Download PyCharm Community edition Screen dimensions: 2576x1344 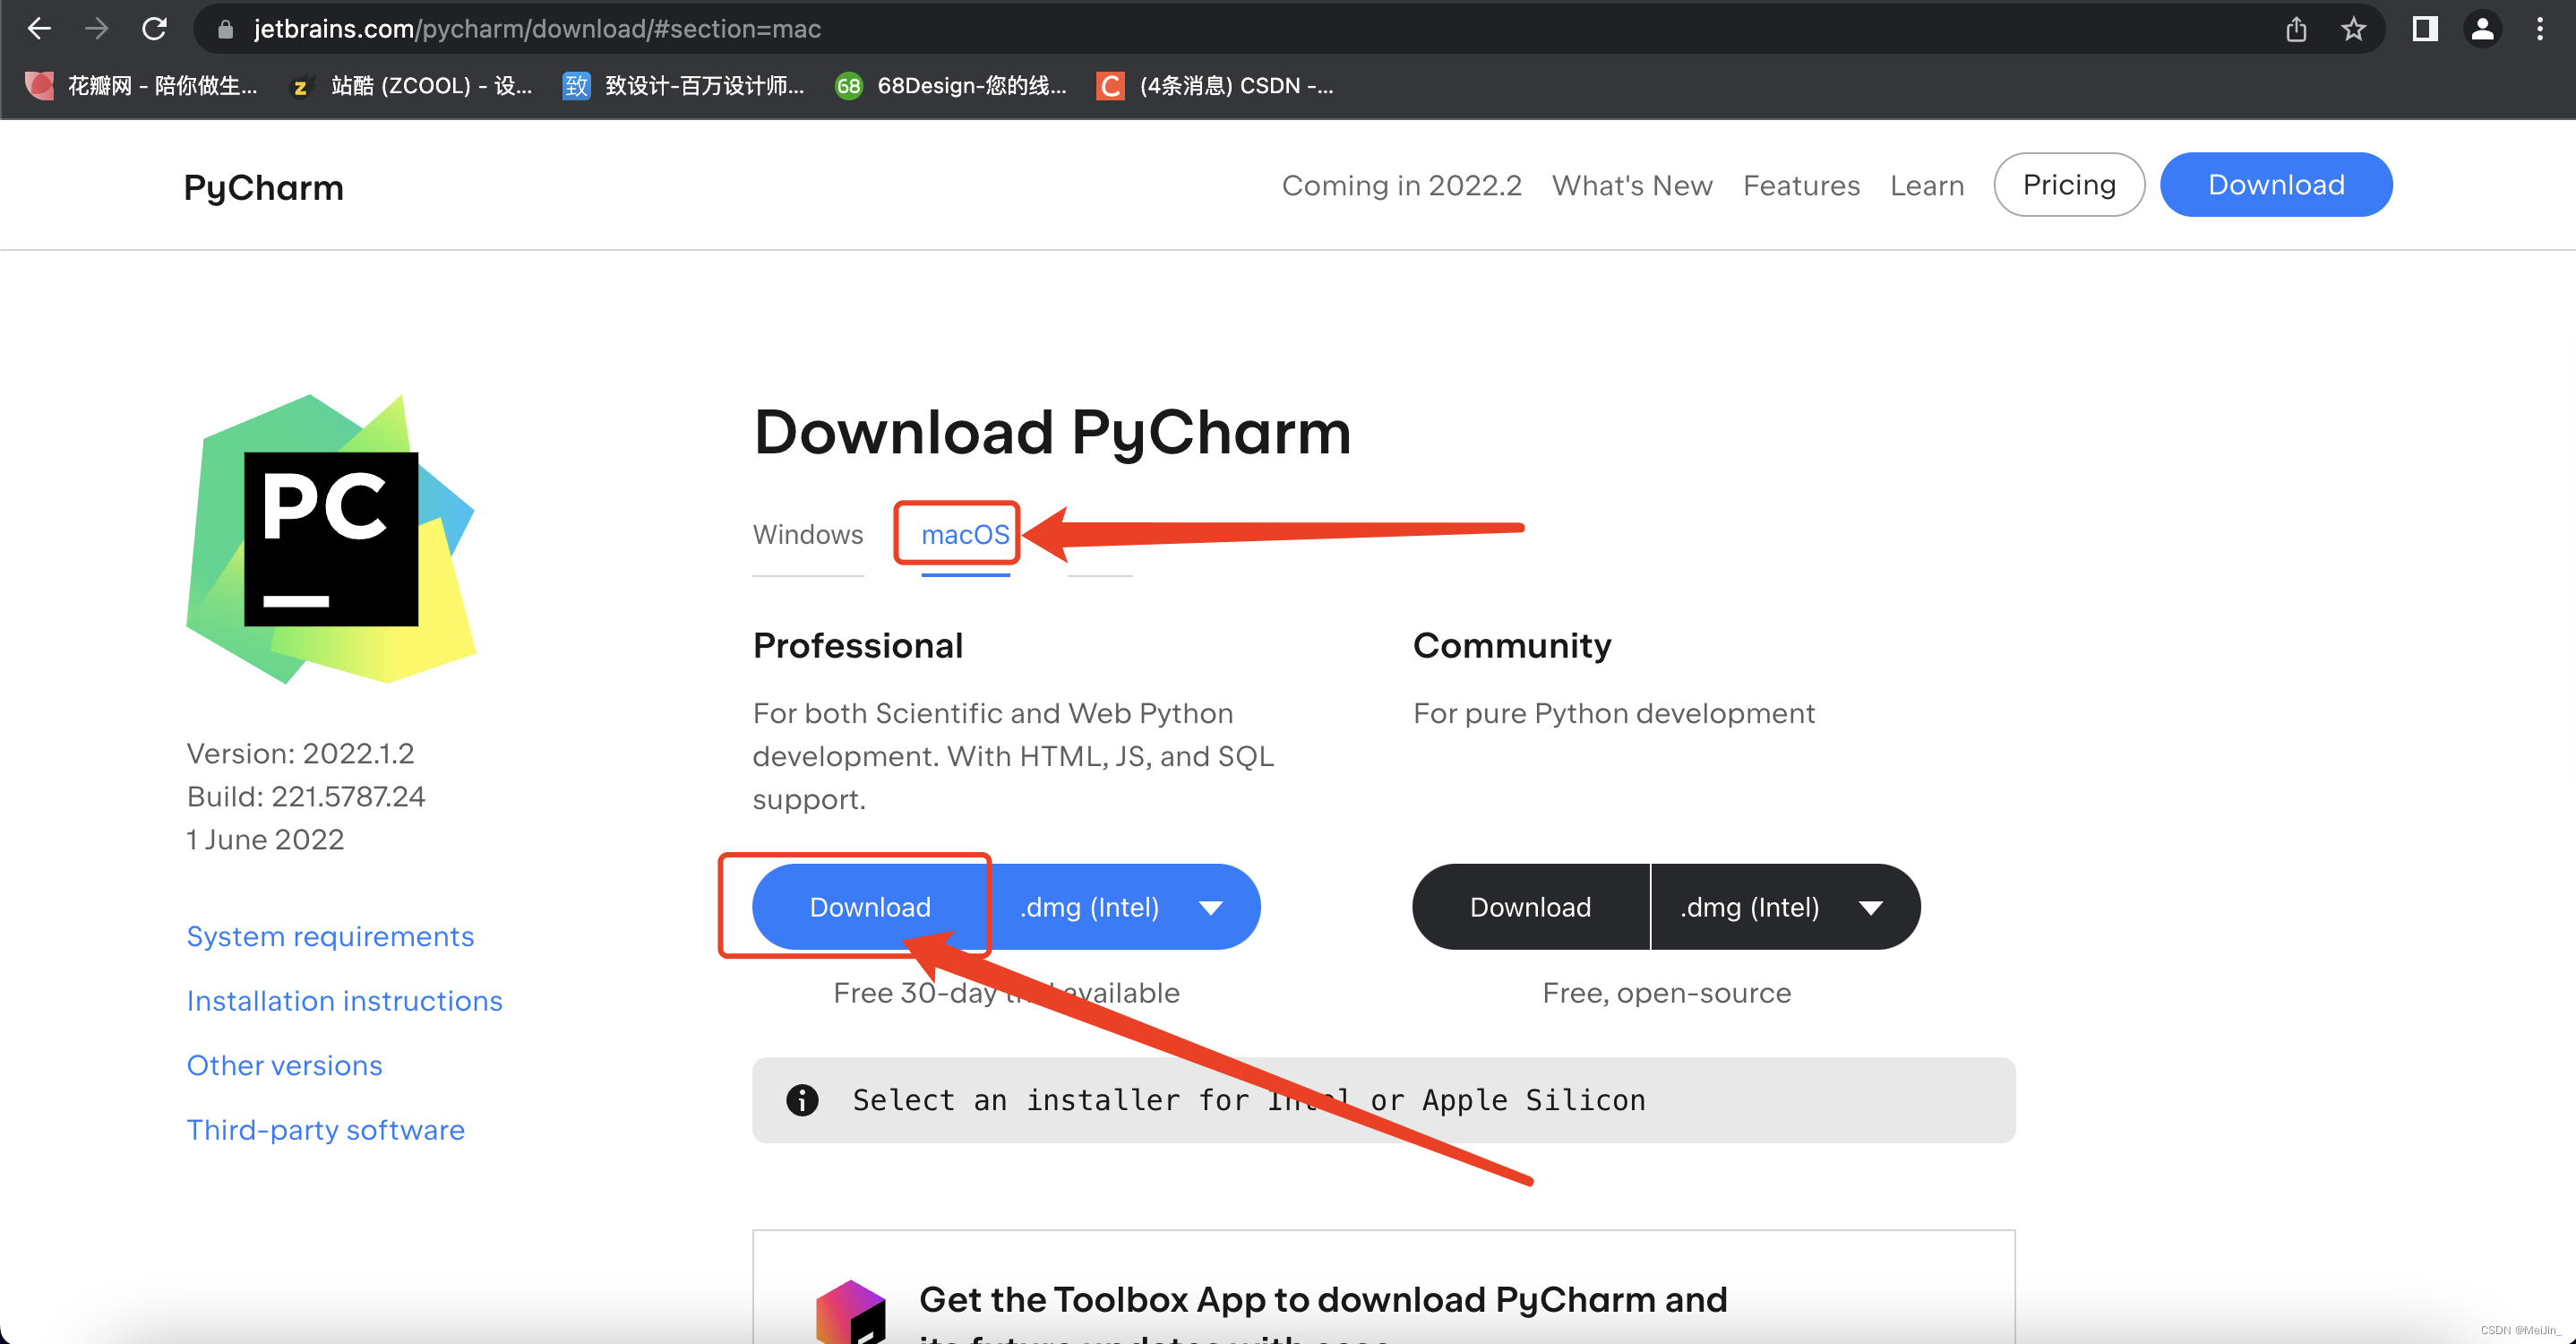pos(1530,907)
